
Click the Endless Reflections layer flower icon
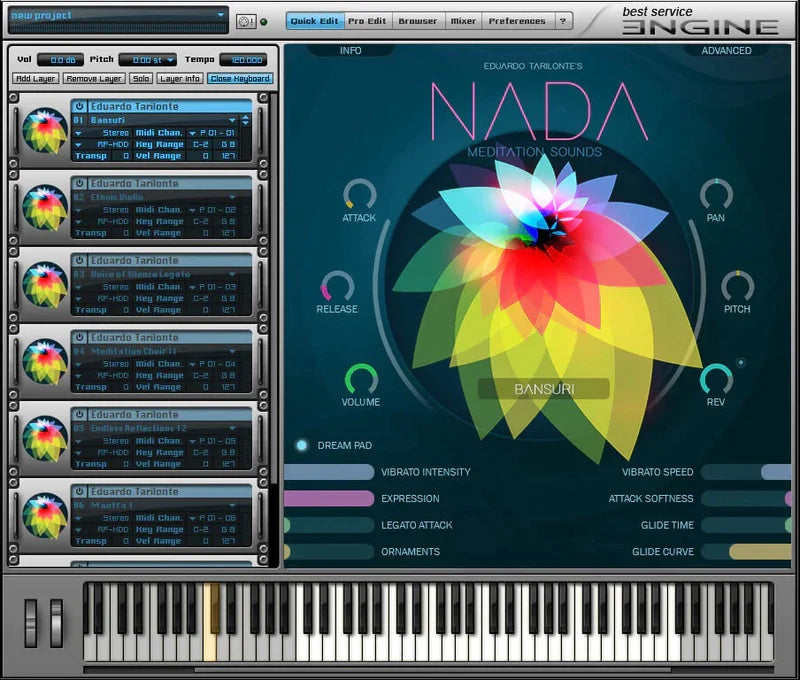pos(45,439)
